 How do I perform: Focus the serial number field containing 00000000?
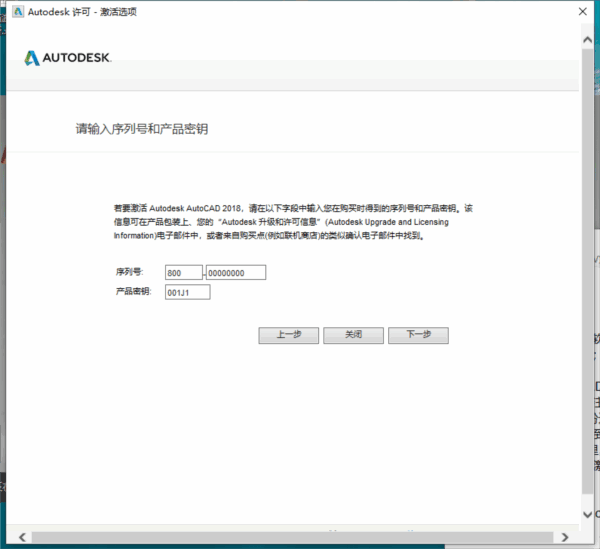(x=236, y=272)
